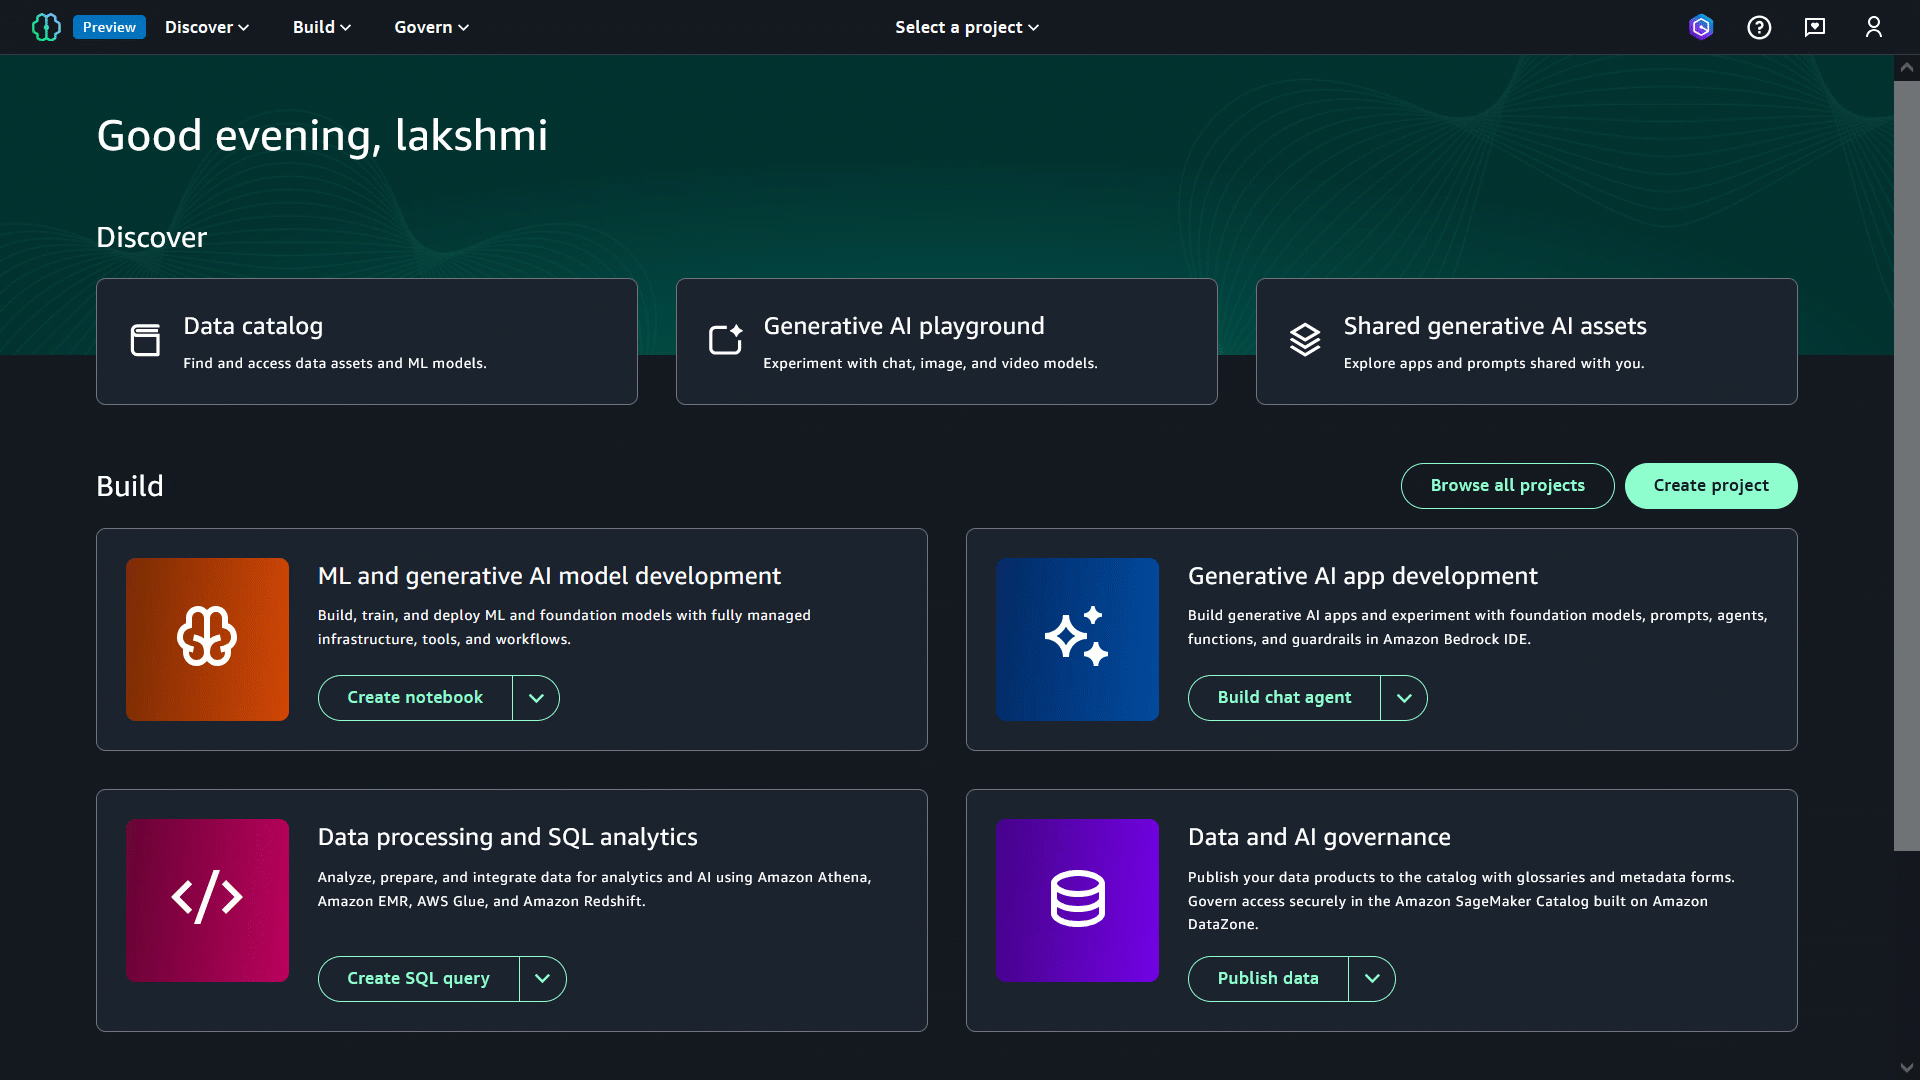The height and width of the screenshot is (1080, 1920).
Task: Open the Govern menu
Action: coord(431,27)
